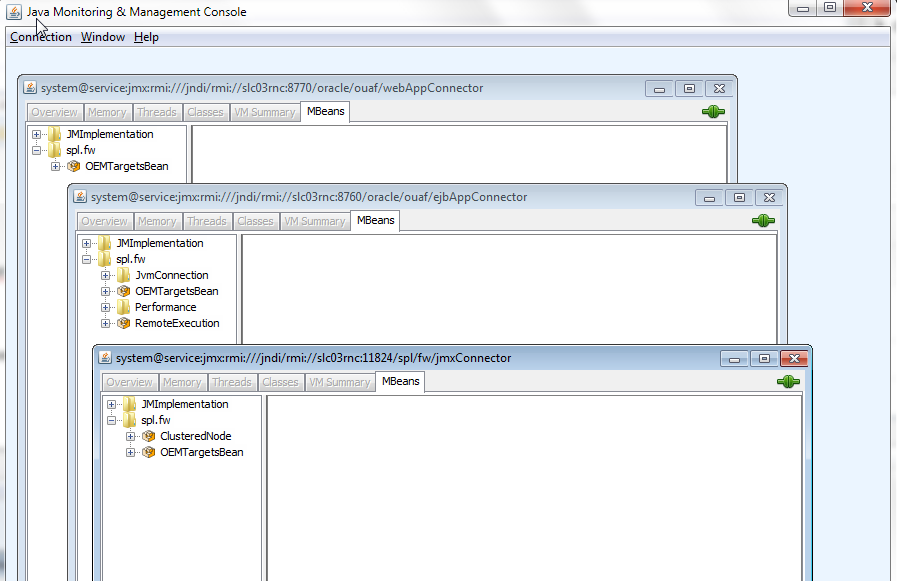The height and width of the screenshot is (581, 897).
Task: Open the Help menu
Action: 146,37
